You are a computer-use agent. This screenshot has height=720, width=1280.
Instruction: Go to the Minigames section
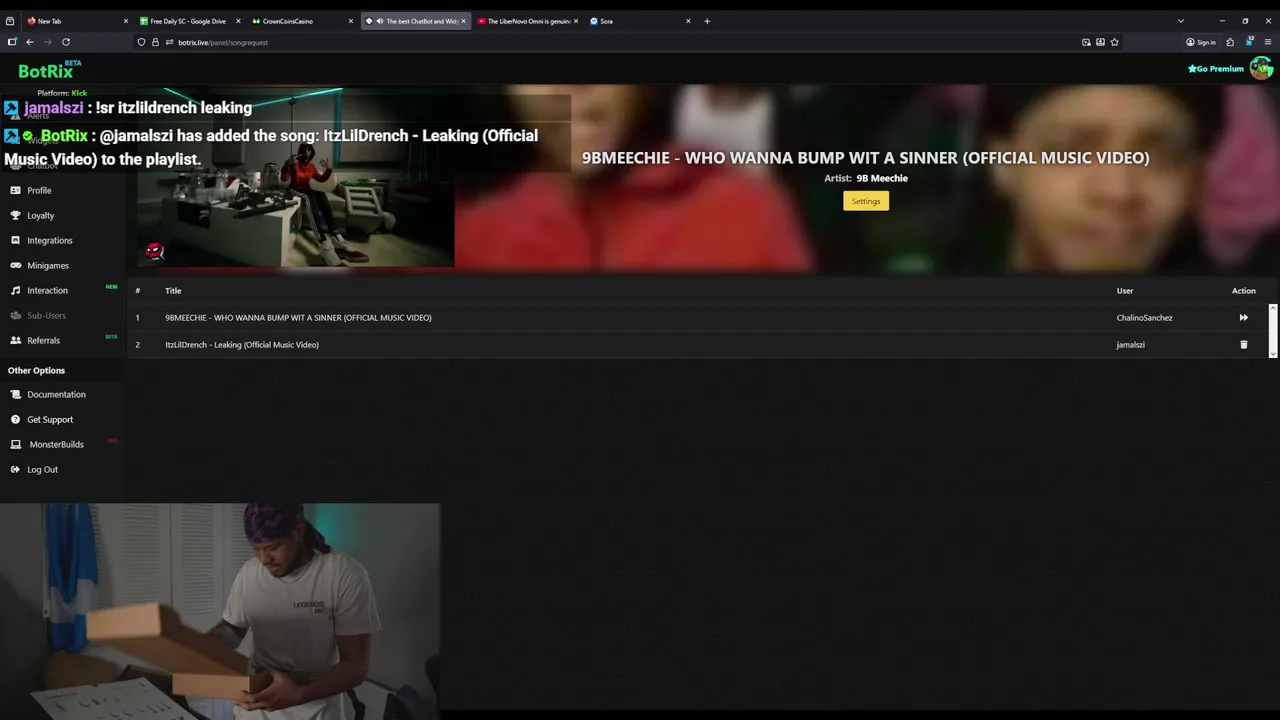[47, 265]
